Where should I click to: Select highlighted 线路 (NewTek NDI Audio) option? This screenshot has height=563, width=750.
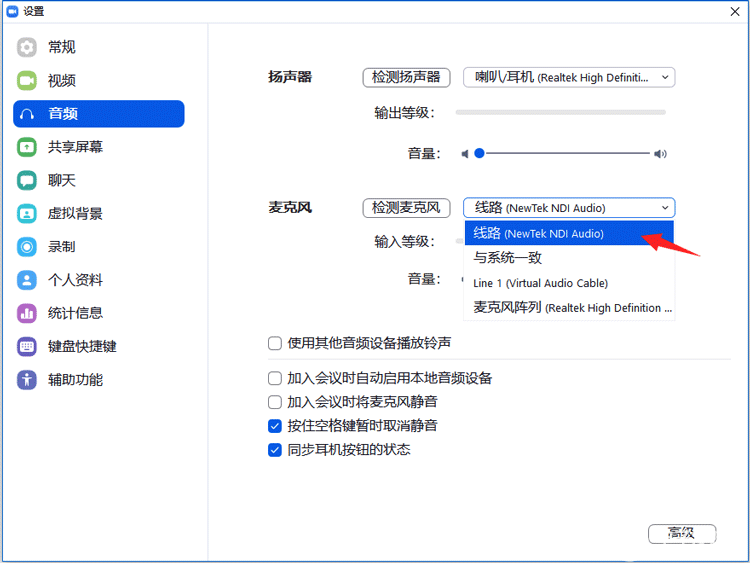pyautogui.click(x=569, y=233)
